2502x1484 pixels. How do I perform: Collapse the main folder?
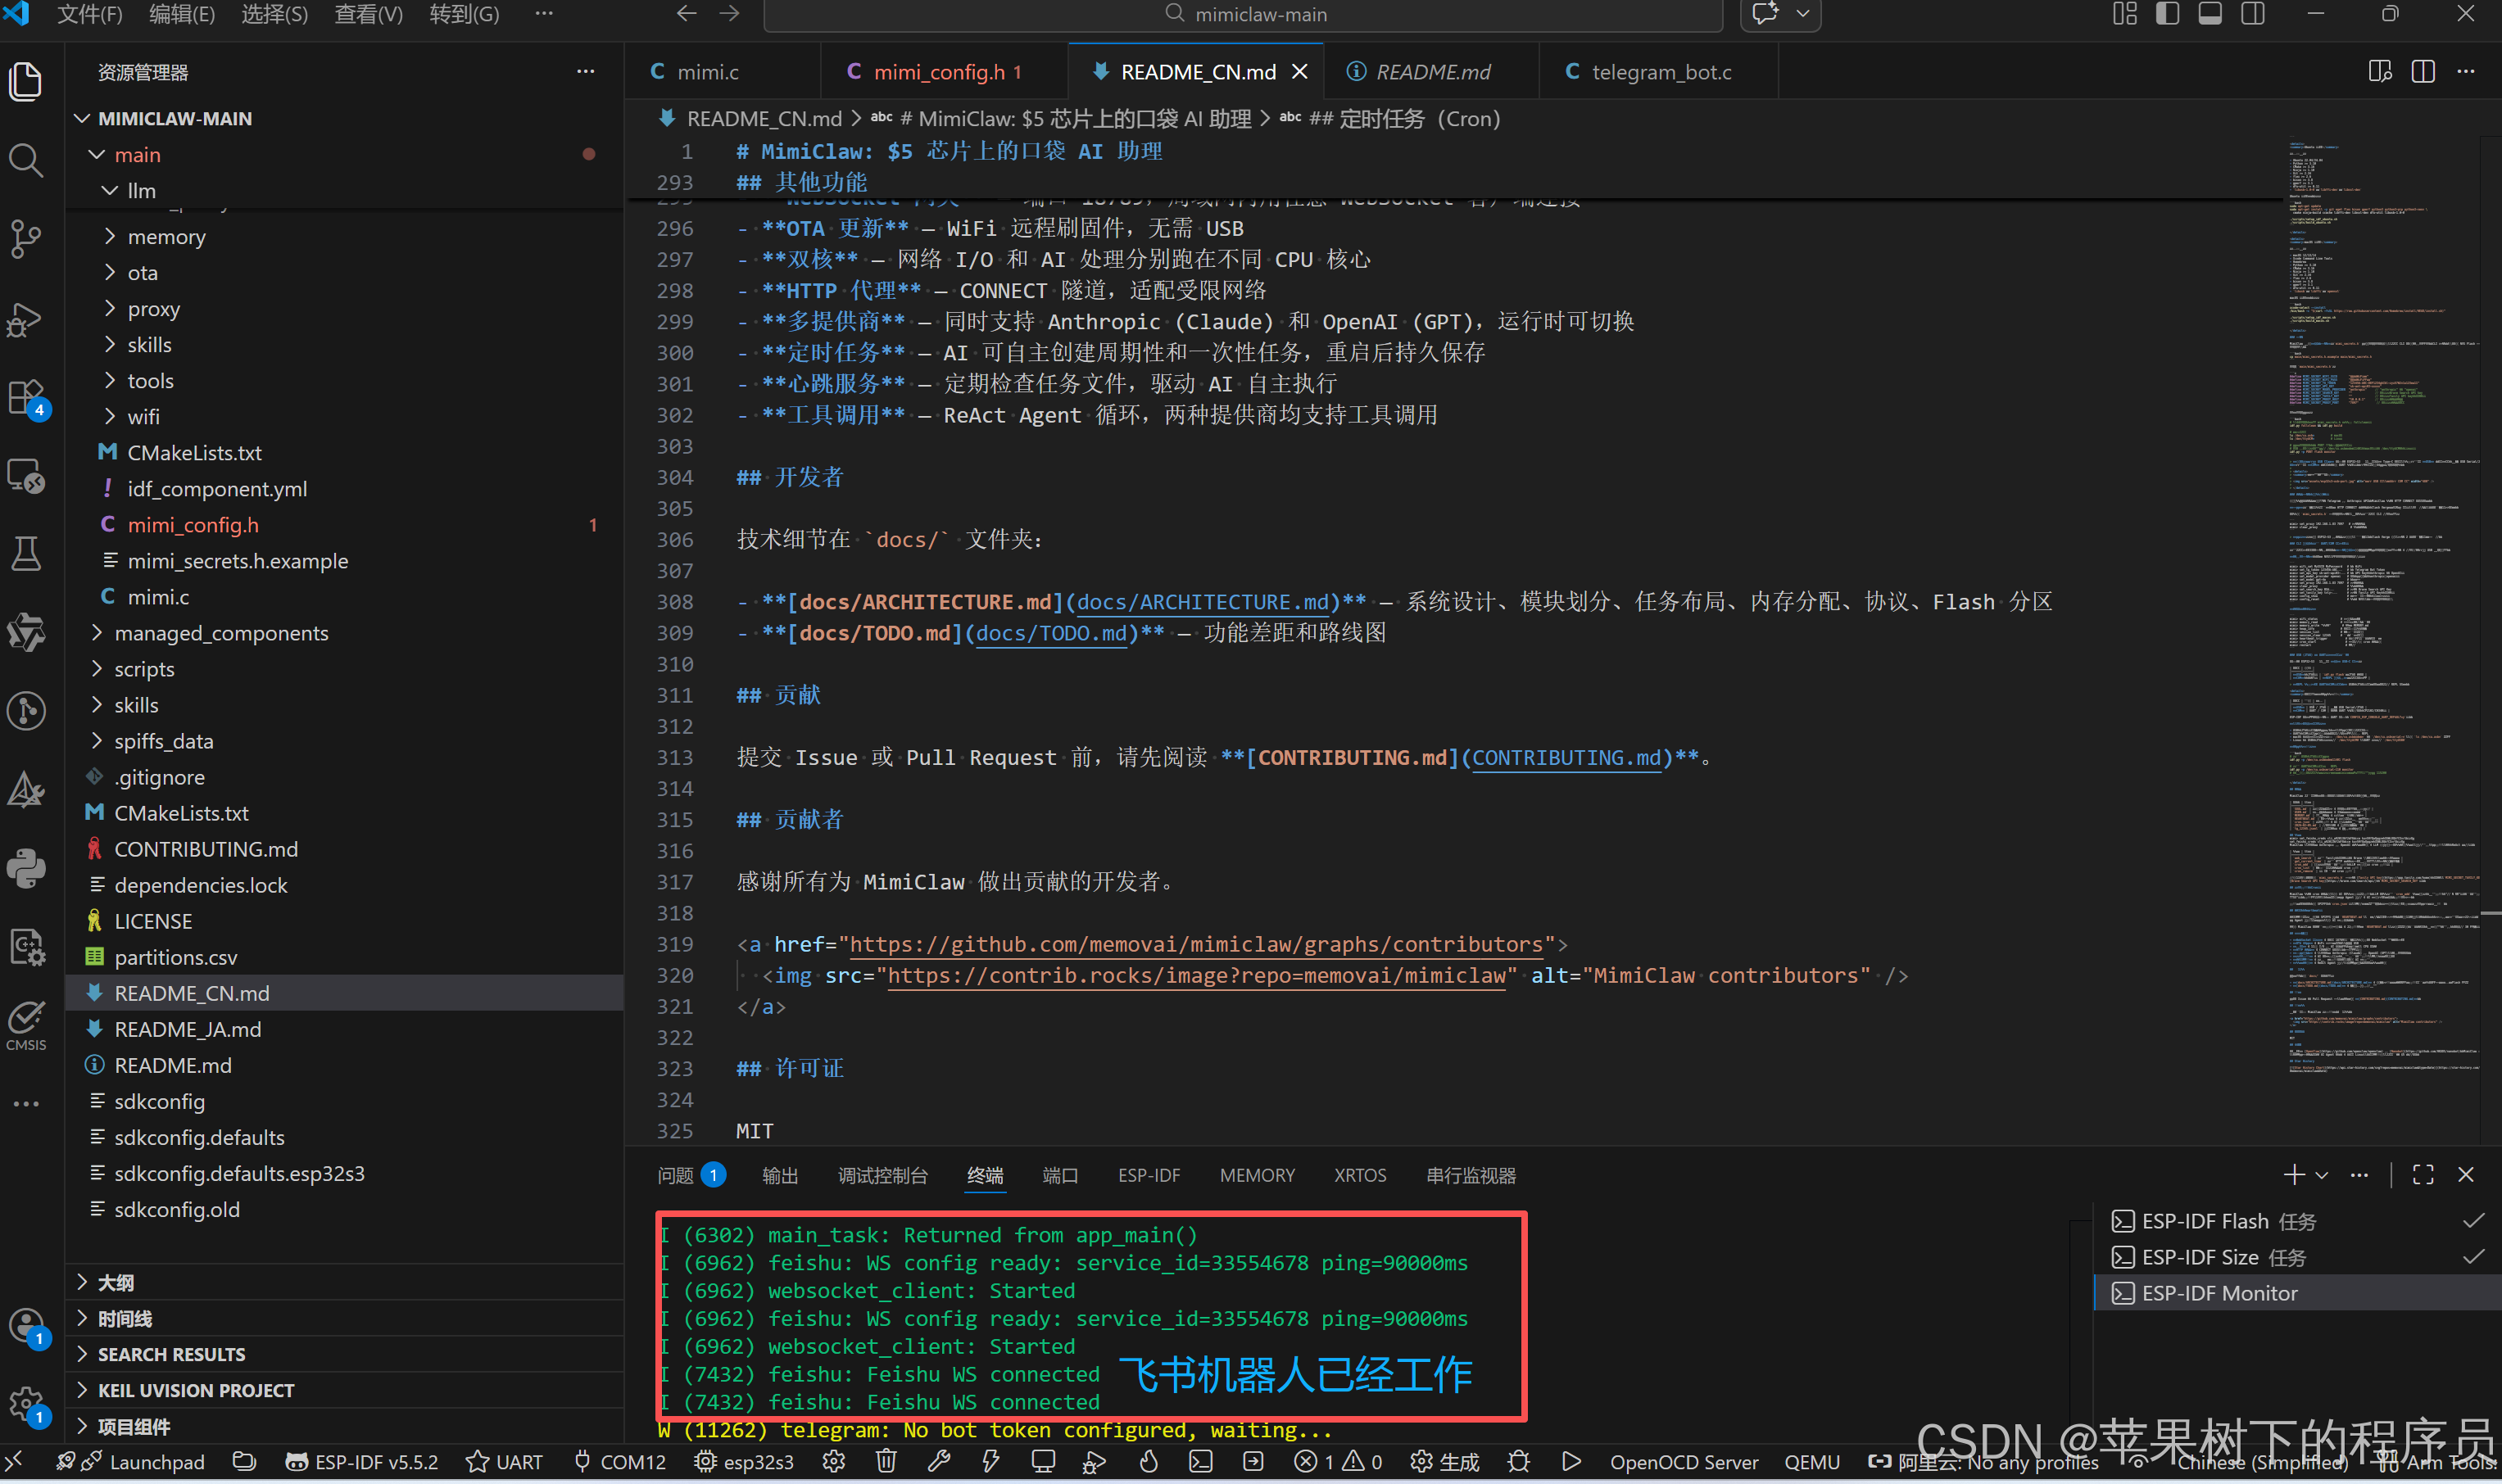(x=97, y=155)
